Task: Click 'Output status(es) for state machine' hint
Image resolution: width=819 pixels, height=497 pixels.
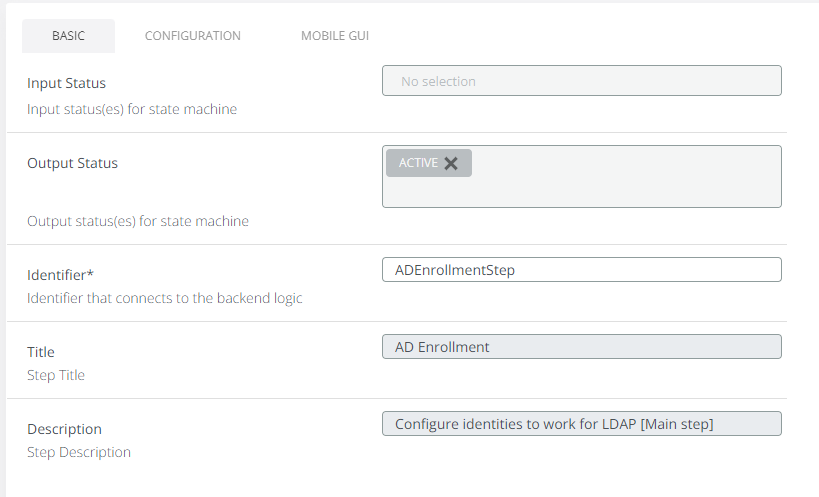Action: click(137, 221)
